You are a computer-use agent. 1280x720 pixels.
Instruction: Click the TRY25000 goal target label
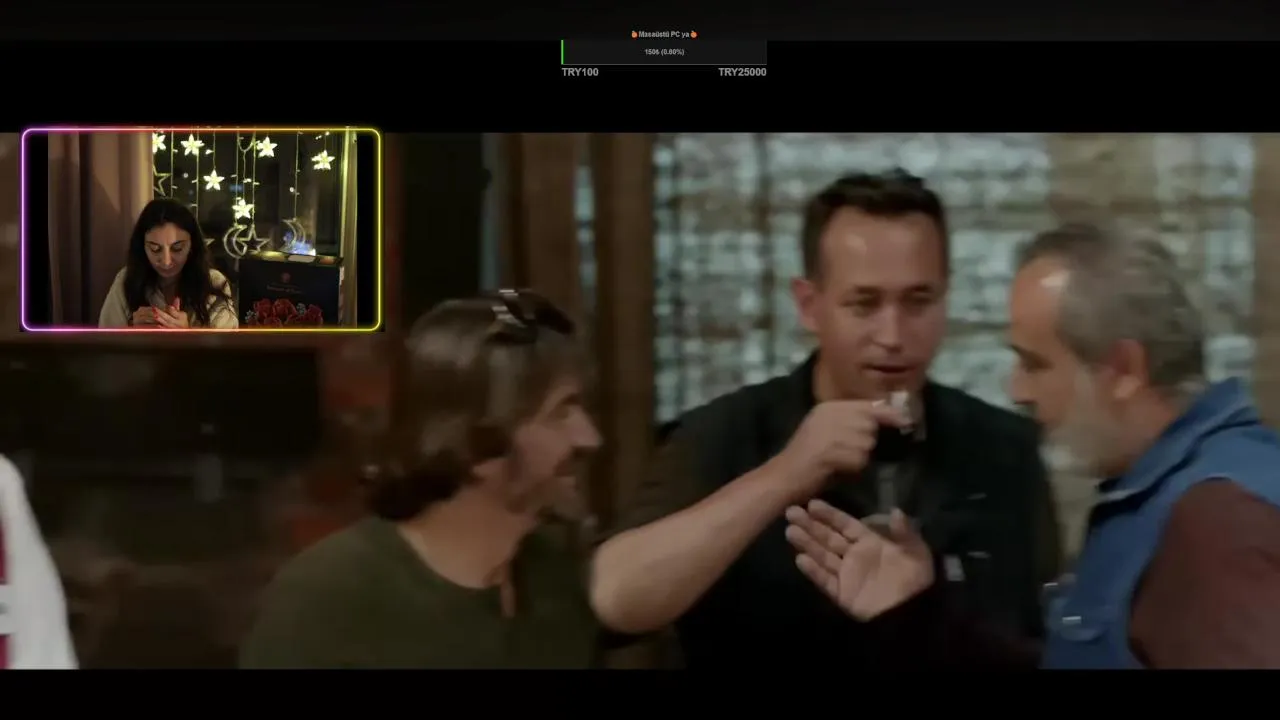[x=742, y=72]
